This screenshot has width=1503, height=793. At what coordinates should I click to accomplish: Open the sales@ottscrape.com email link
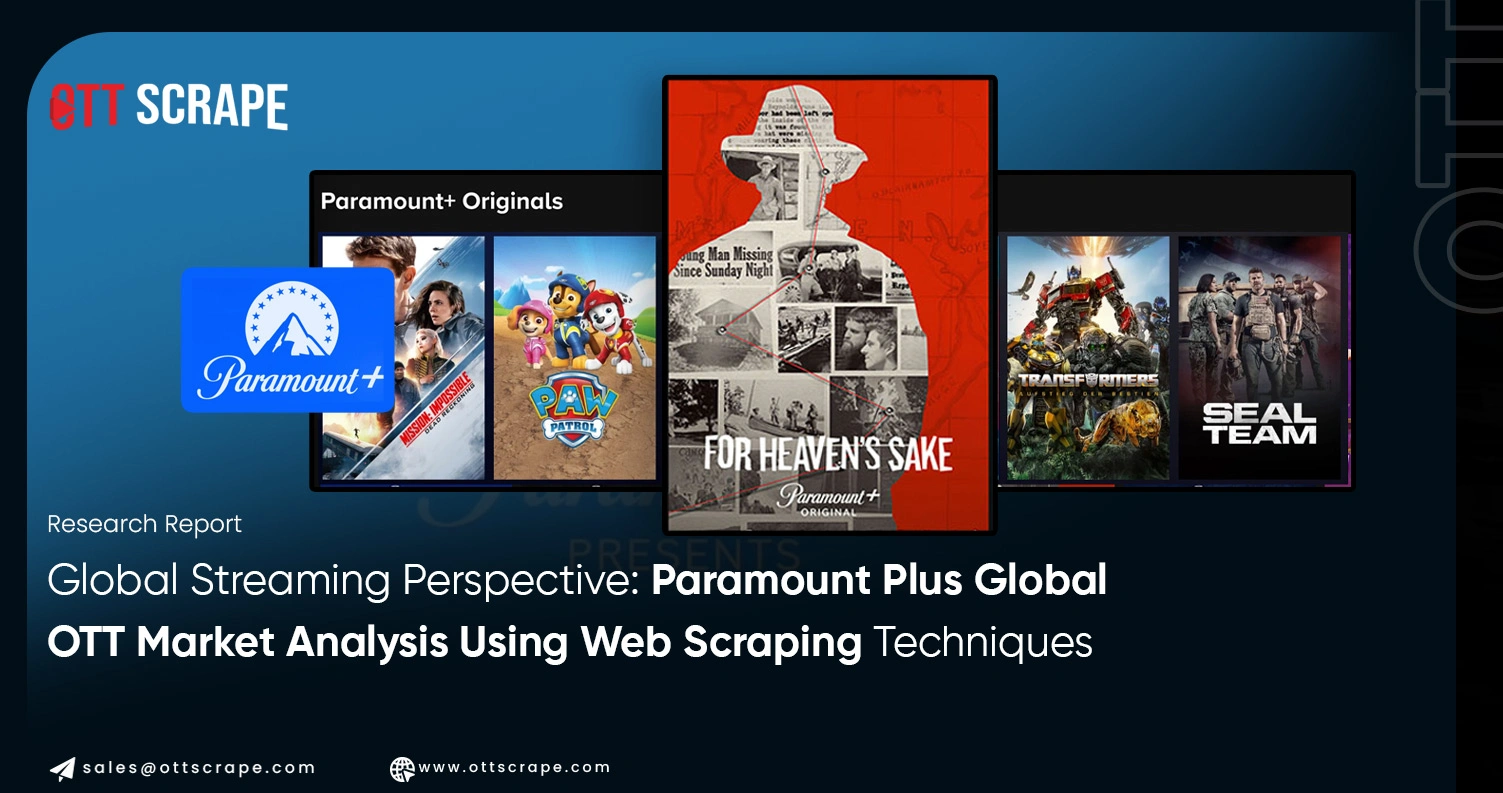(199, 768)
